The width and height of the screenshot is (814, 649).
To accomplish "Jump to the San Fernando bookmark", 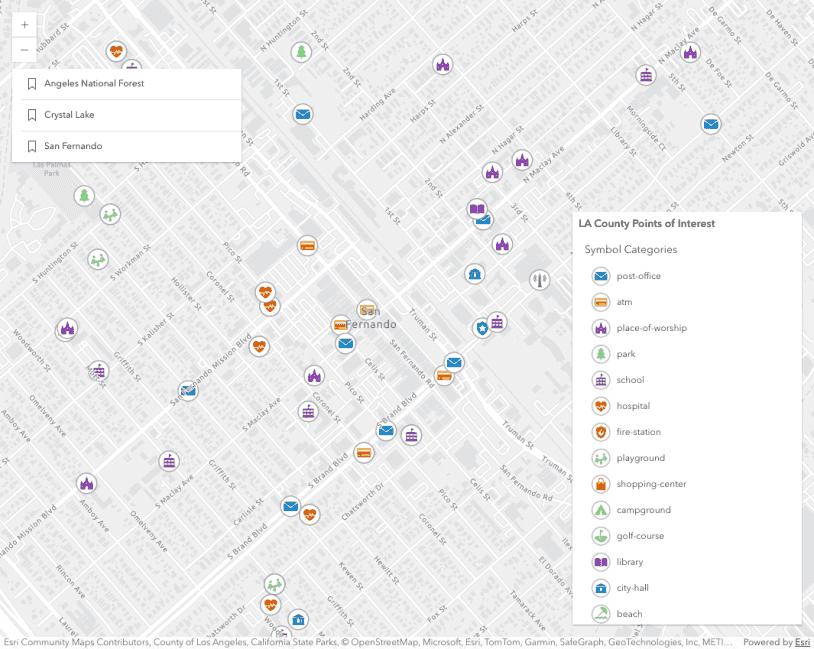I will (x=73, y=146).
